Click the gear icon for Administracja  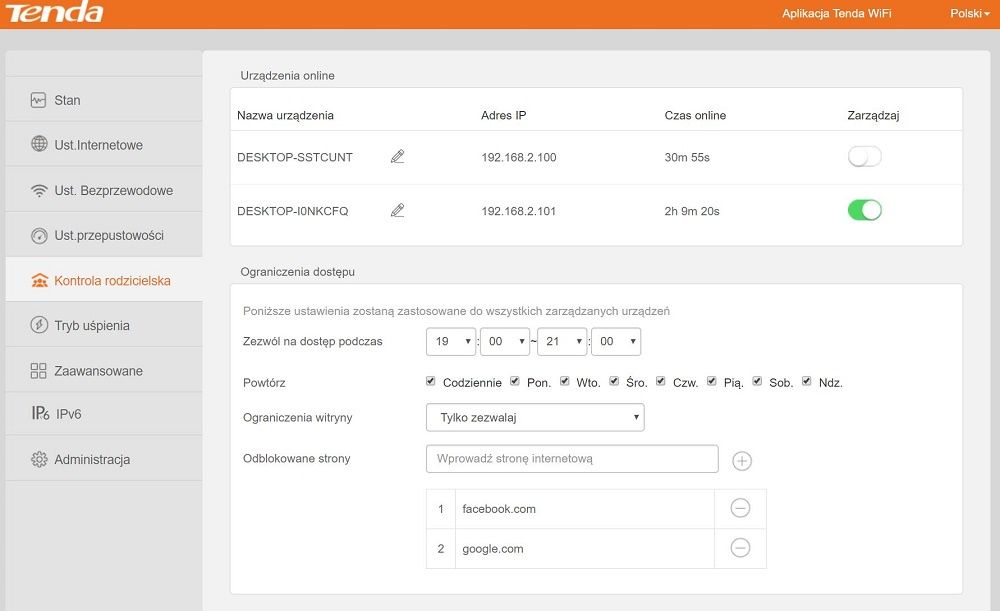(x=39, y=459)
